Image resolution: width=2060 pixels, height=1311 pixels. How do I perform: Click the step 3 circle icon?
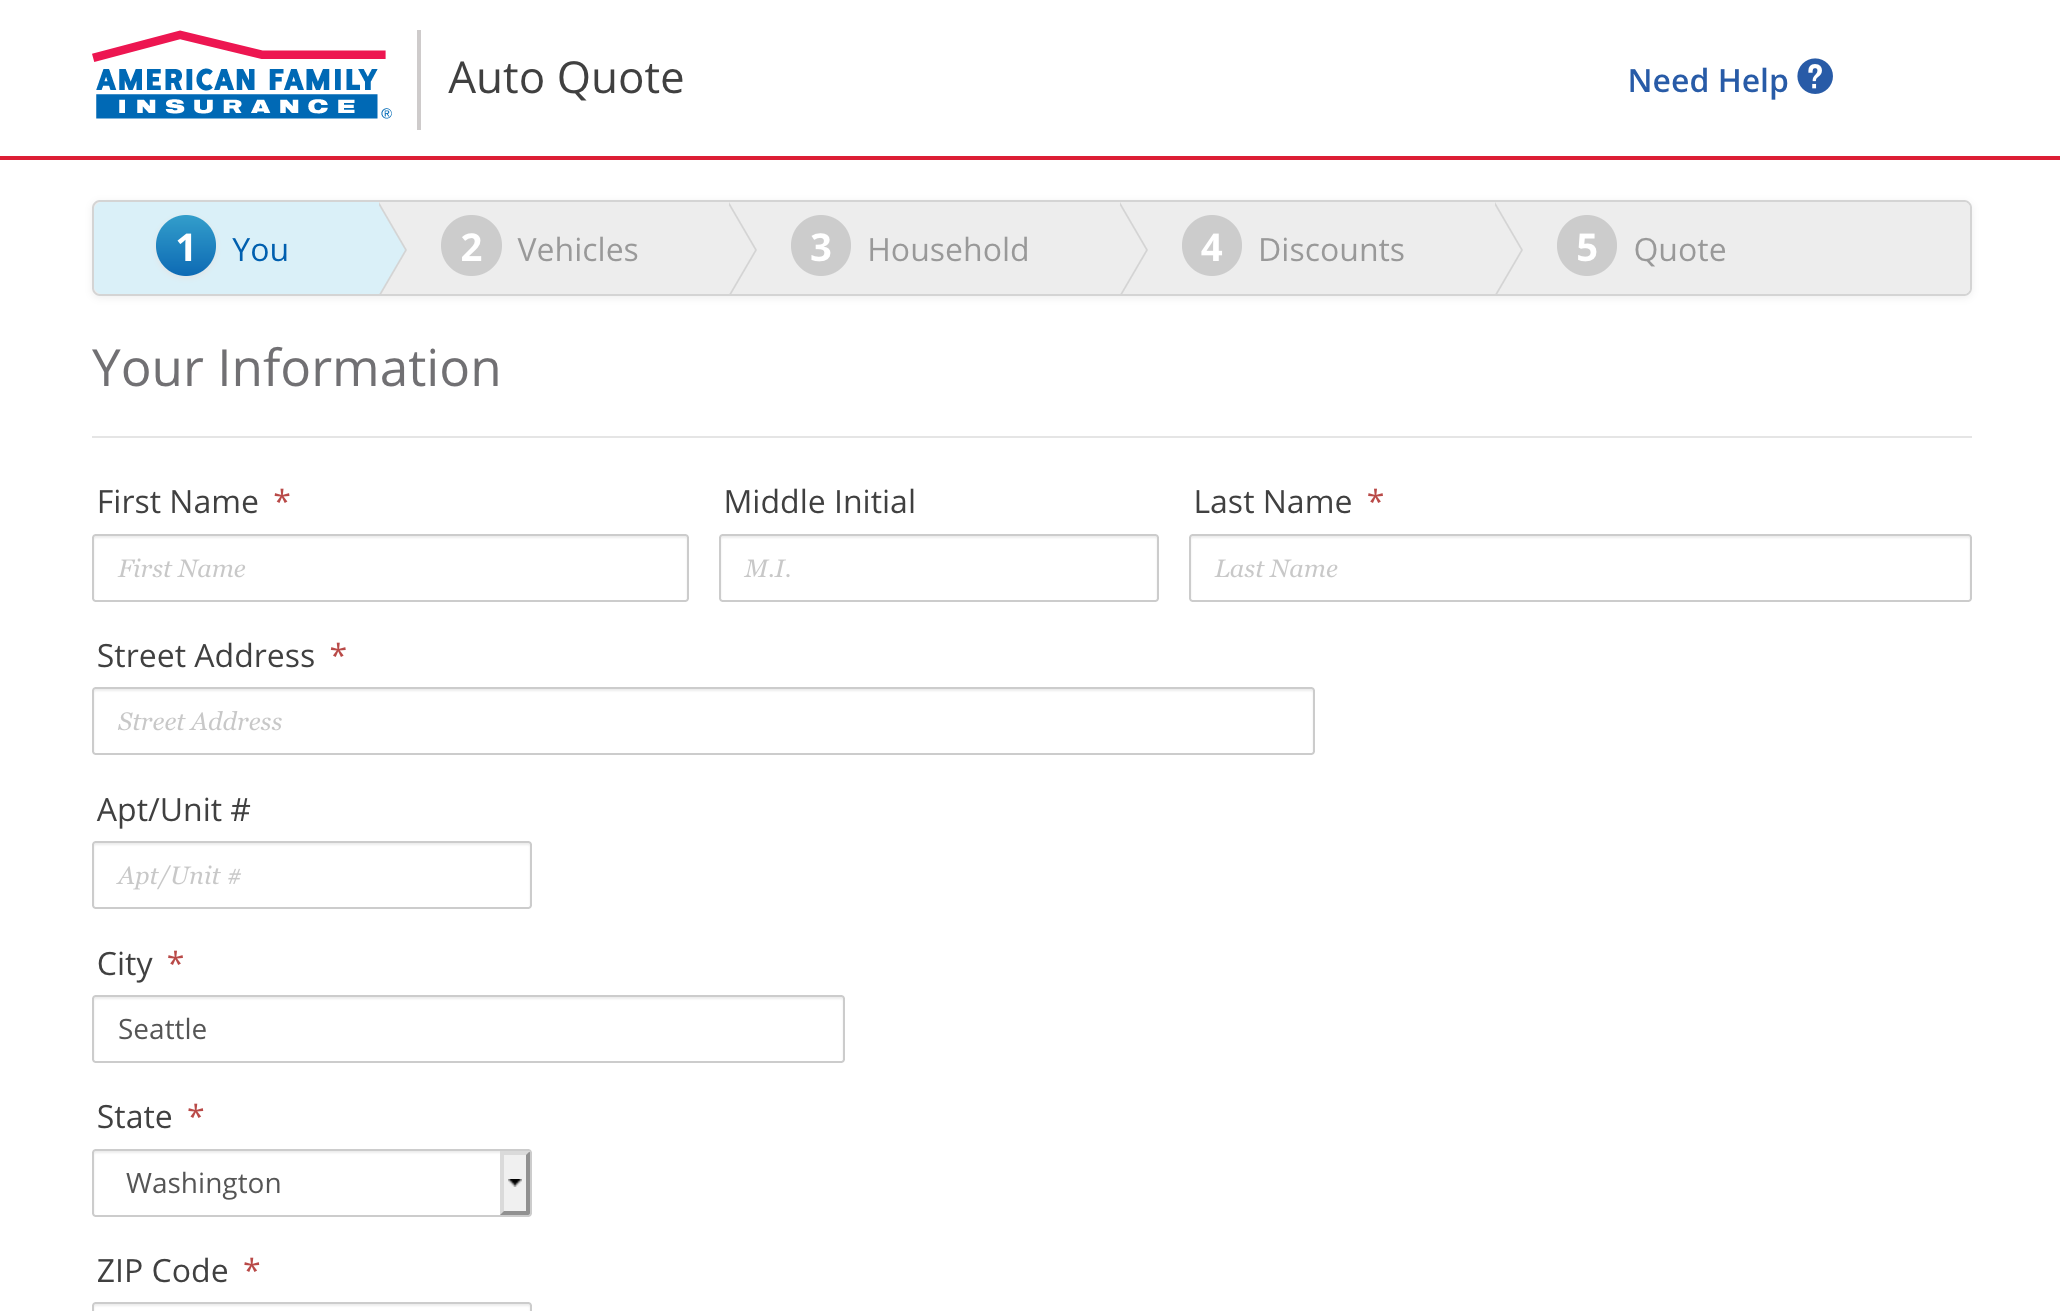click(821, 247)
